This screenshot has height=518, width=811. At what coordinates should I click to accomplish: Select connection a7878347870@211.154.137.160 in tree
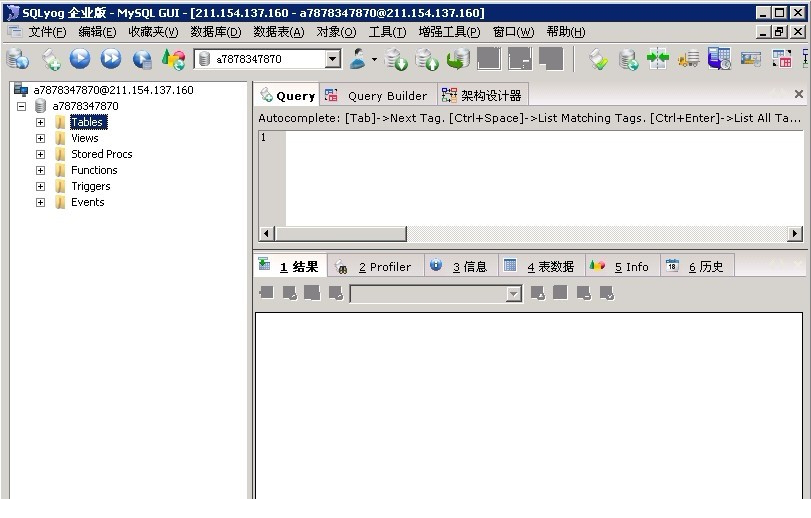tap(114, 90)
